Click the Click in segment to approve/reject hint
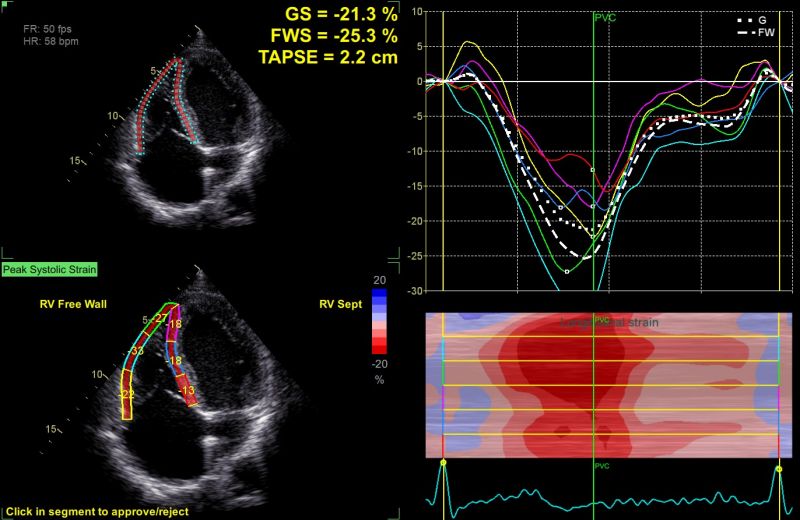The height and width of the screenshot is (520, 800). coord(97,512)
